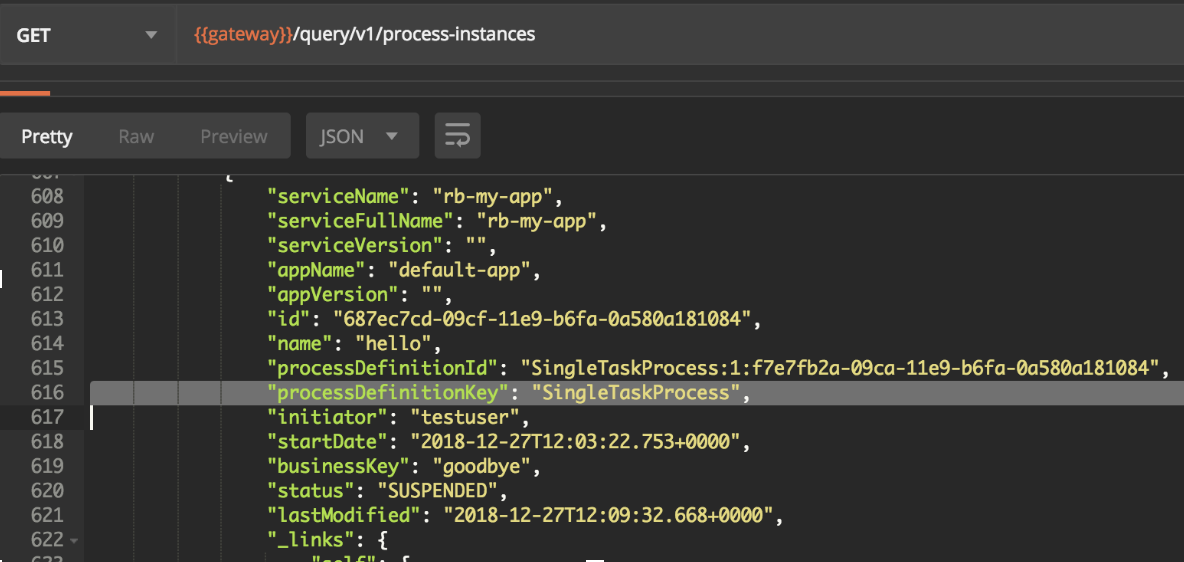The width and height of the screenshot is (1184, 562).
Task: Click the "lastModified" key
Action: click(x=344, y=515)
